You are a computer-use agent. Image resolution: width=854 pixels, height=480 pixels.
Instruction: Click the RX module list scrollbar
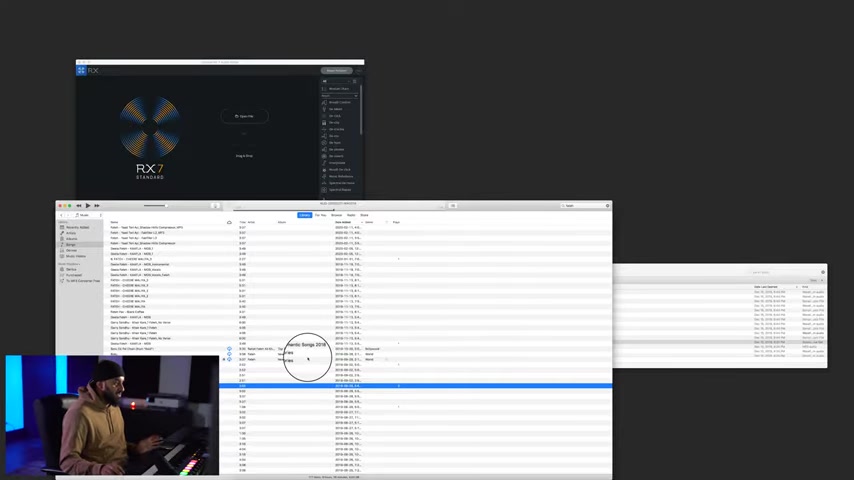point(361,109)
